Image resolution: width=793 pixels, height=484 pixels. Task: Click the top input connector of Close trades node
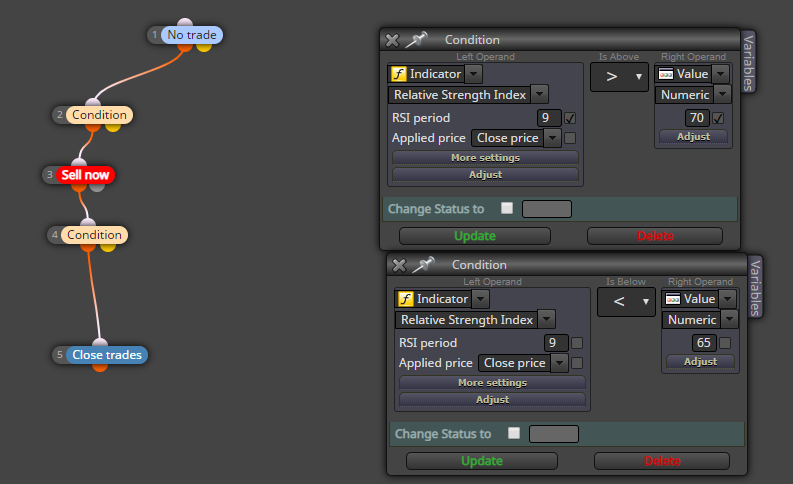[100, 342]
